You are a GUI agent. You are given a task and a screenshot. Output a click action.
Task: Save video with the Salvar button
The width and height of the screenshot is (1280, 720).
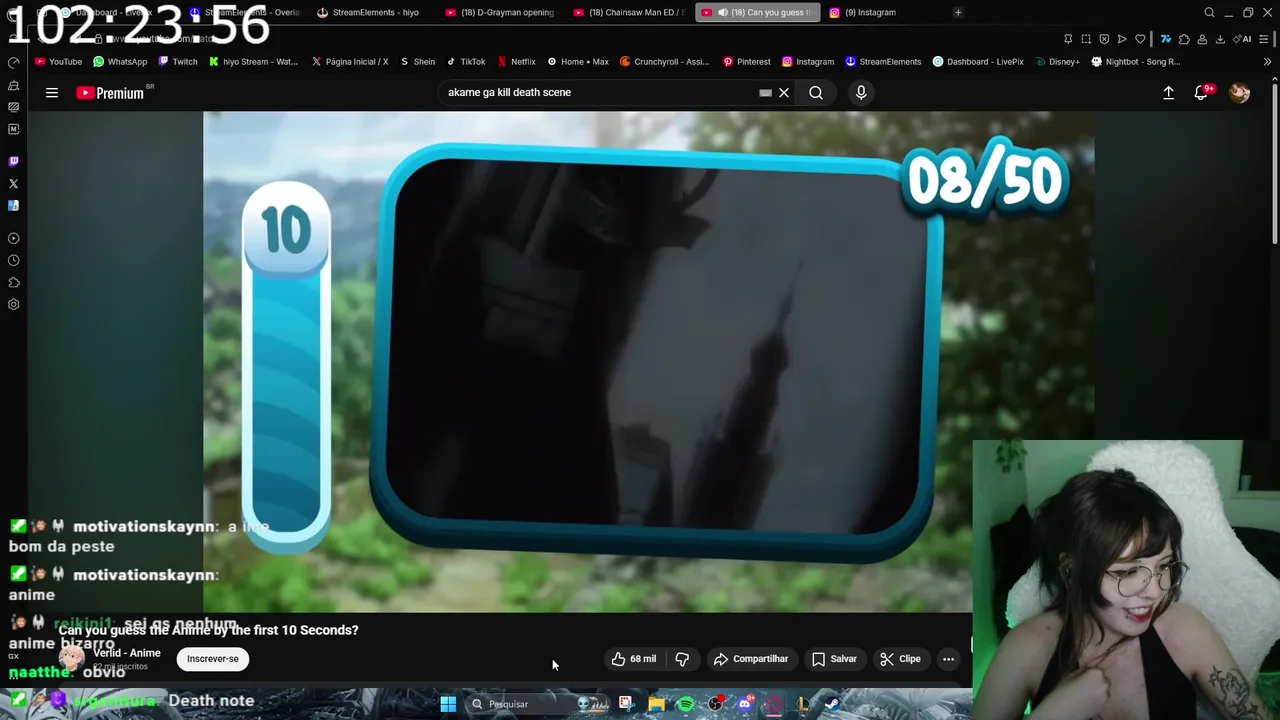coord(834,659)
